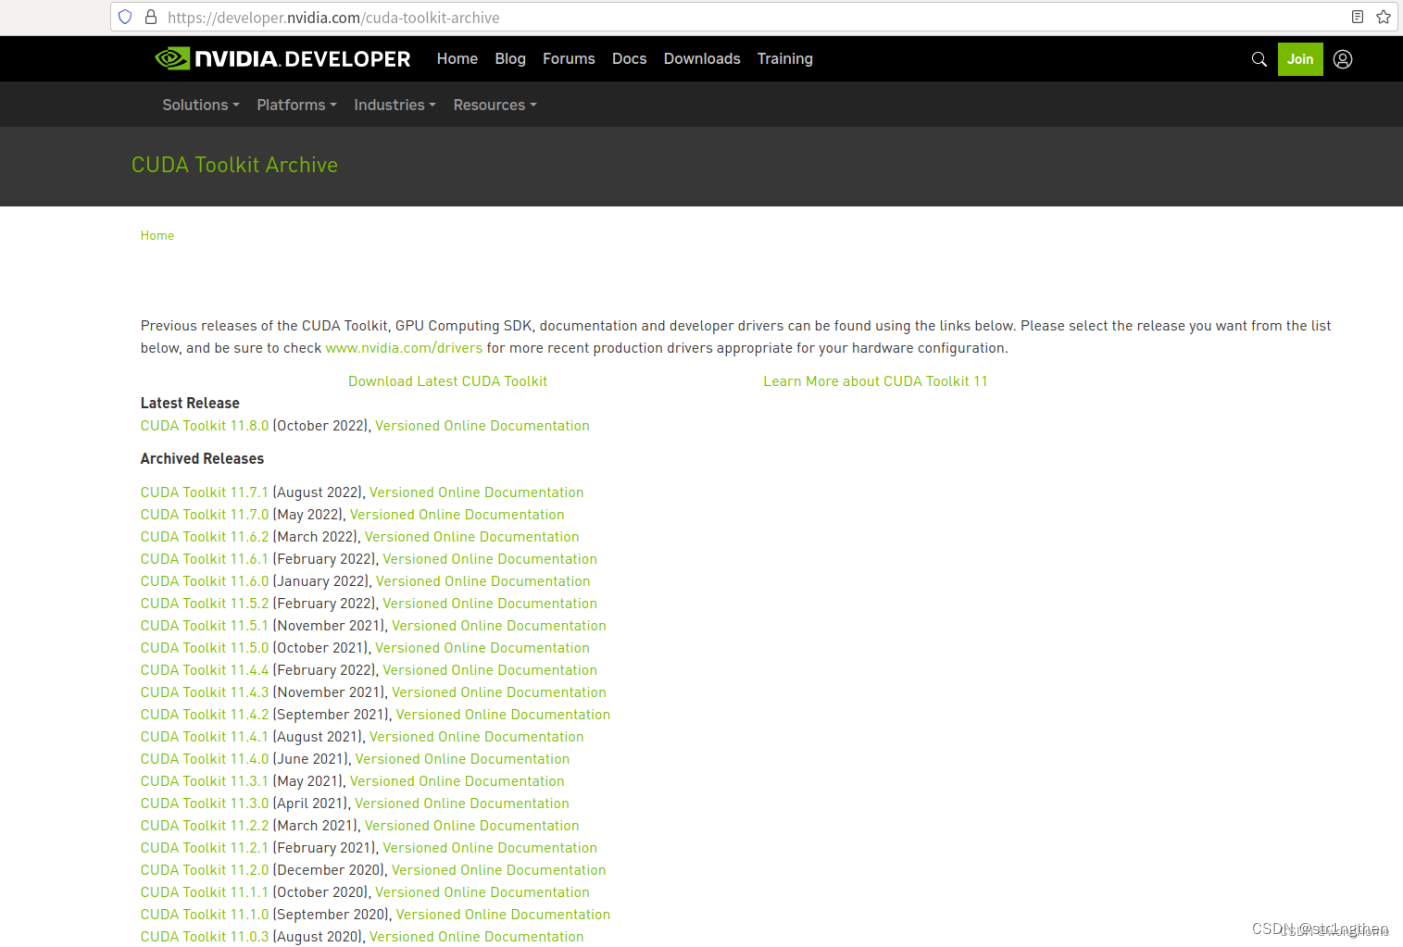Open CUDA Toolkit 11.5.2 link
This screenshot has width=1403, height=947.
coord(205,604)
